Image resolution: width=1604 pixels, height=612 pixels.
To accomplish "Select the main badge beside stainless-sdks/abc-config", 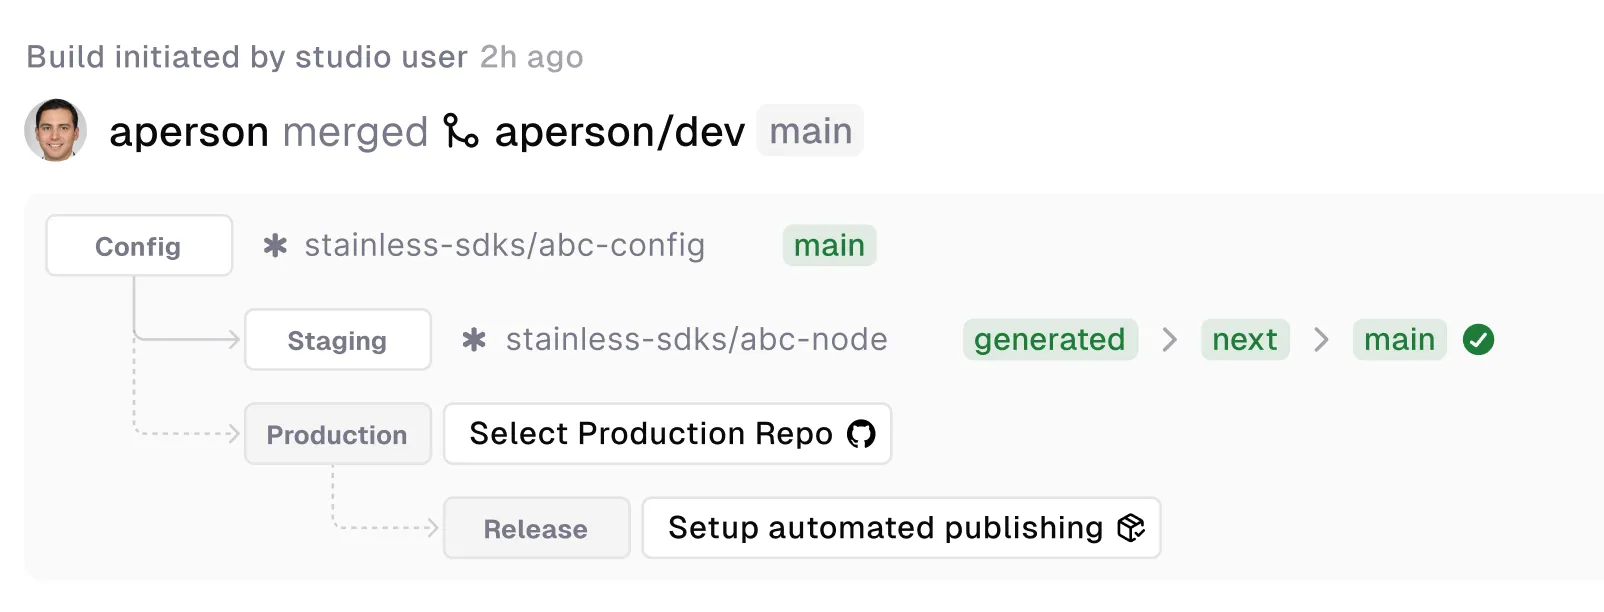I will (x=829, y=245).
